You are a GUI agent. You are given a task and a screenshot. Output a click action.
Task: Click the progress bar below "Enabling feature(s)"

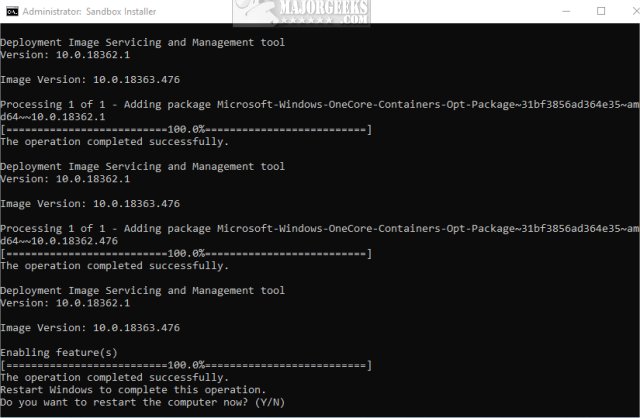[187, 365]
